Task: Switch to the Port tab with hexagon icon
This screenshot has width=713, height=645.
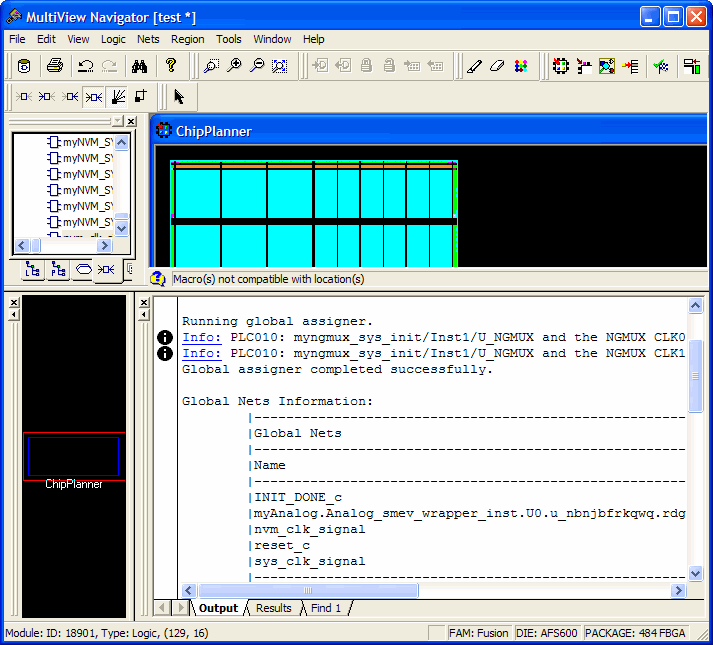Action: click(x=84, y=269)
